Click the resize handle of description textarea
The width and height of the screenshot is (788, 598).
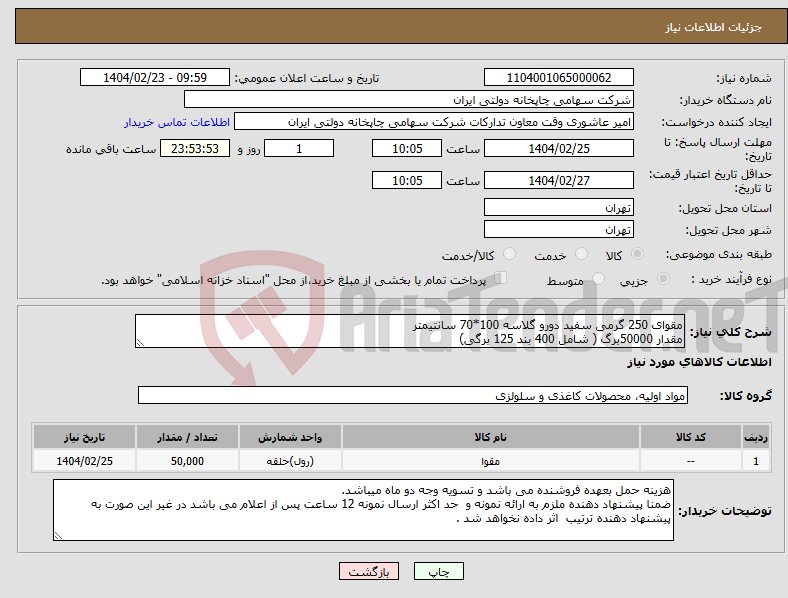point(140,343)
